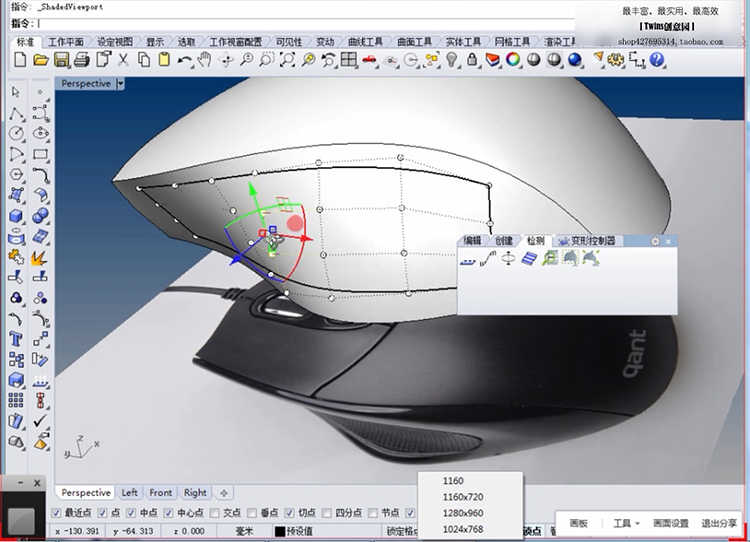Click the 退出分享 button
The image size is (750, 542).
719,523
